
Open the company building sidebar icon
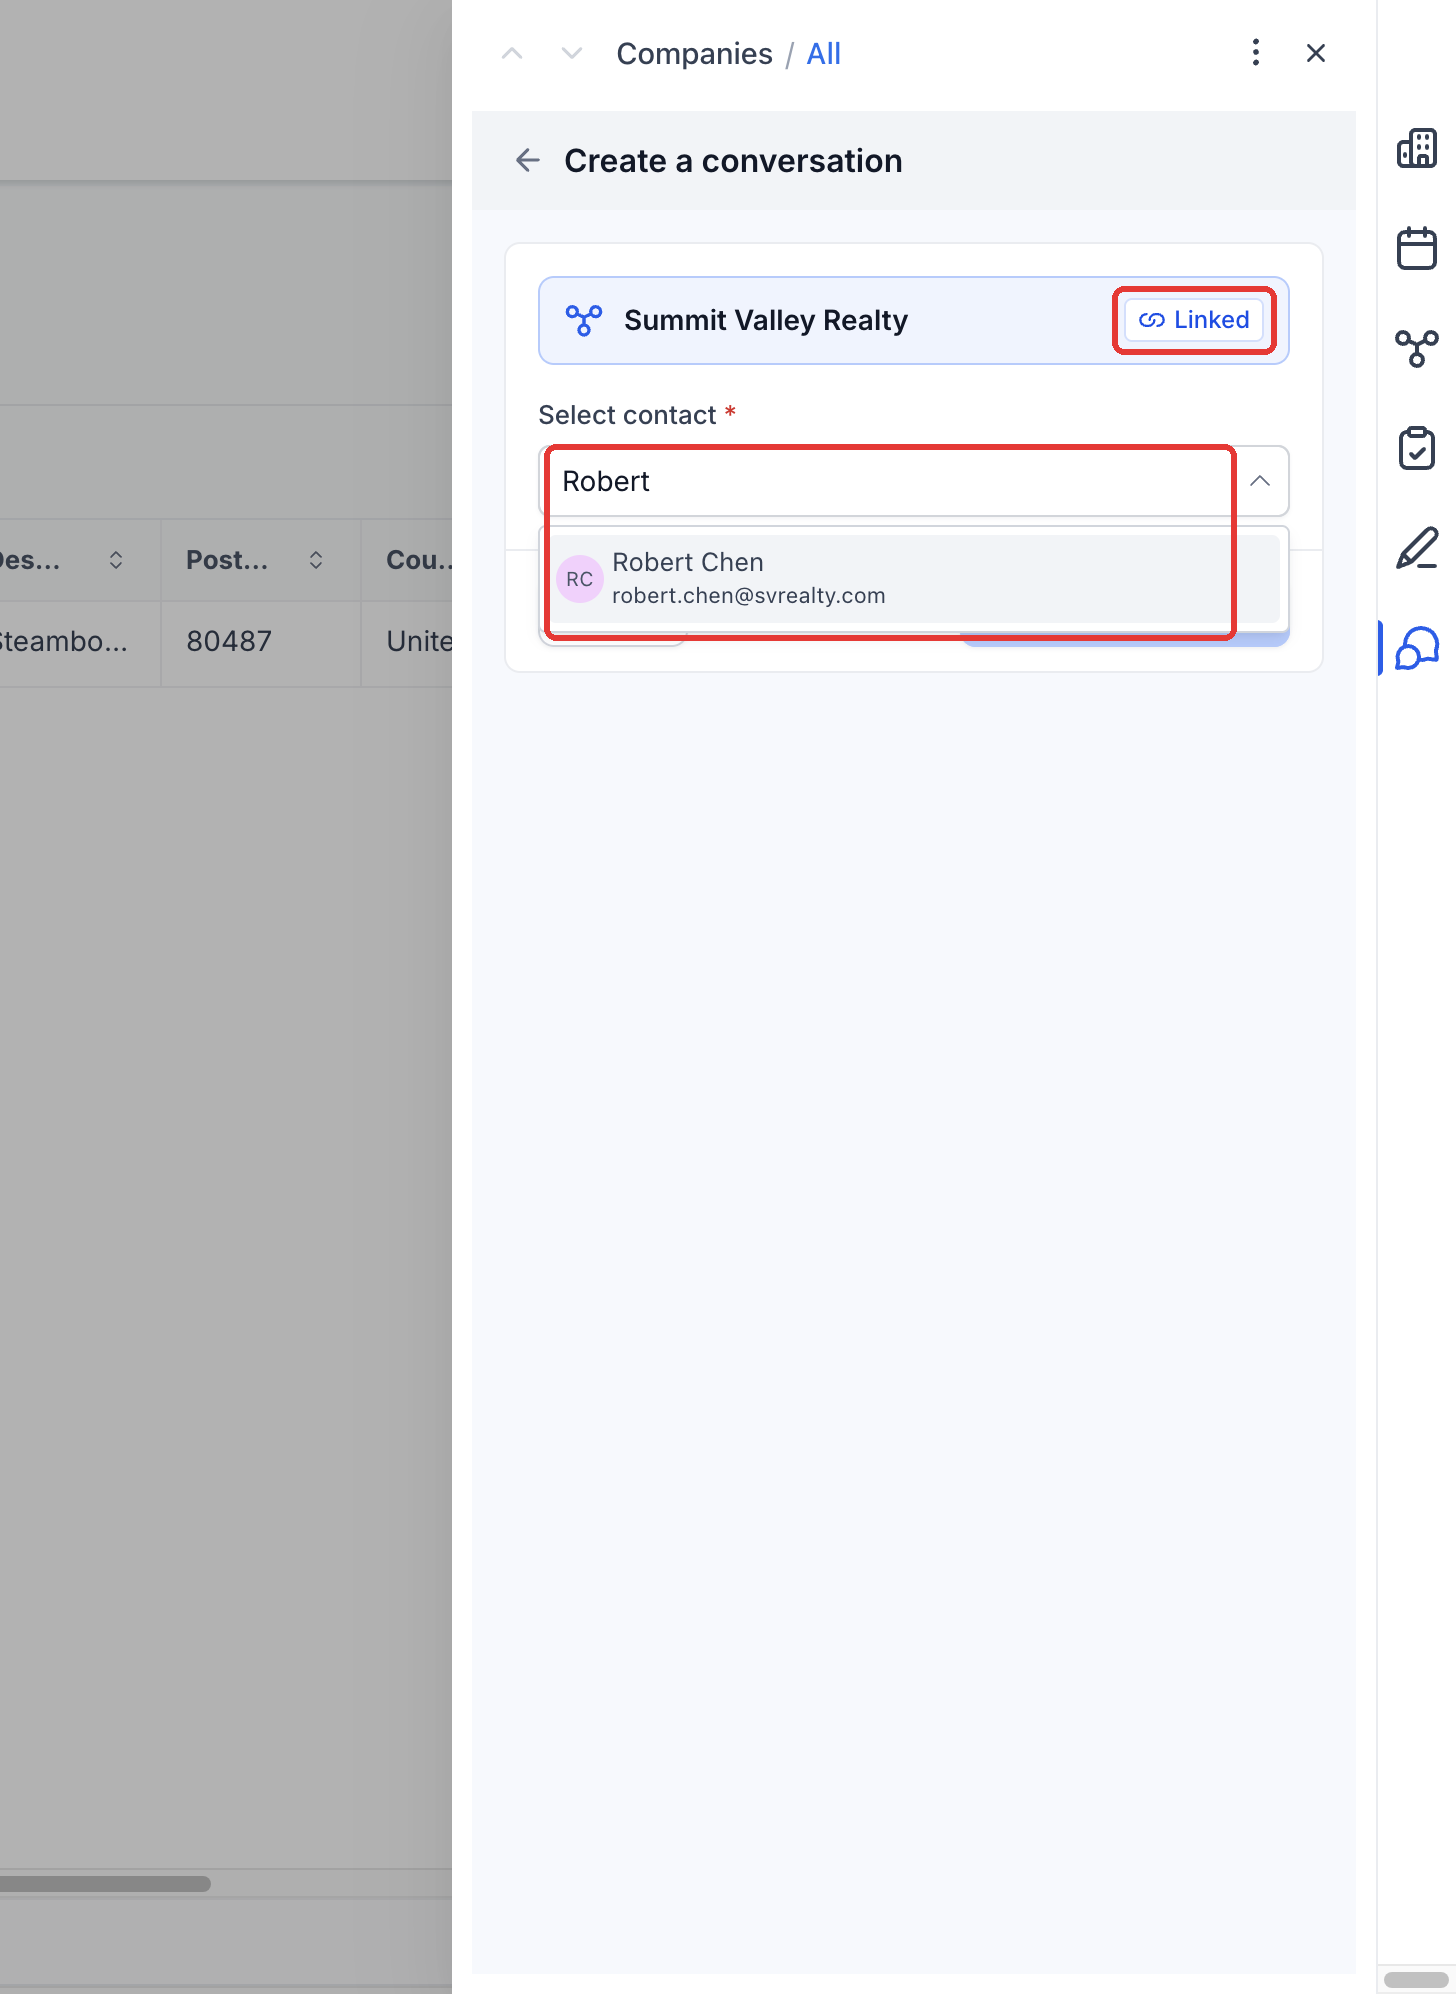tap(1417, 148)
